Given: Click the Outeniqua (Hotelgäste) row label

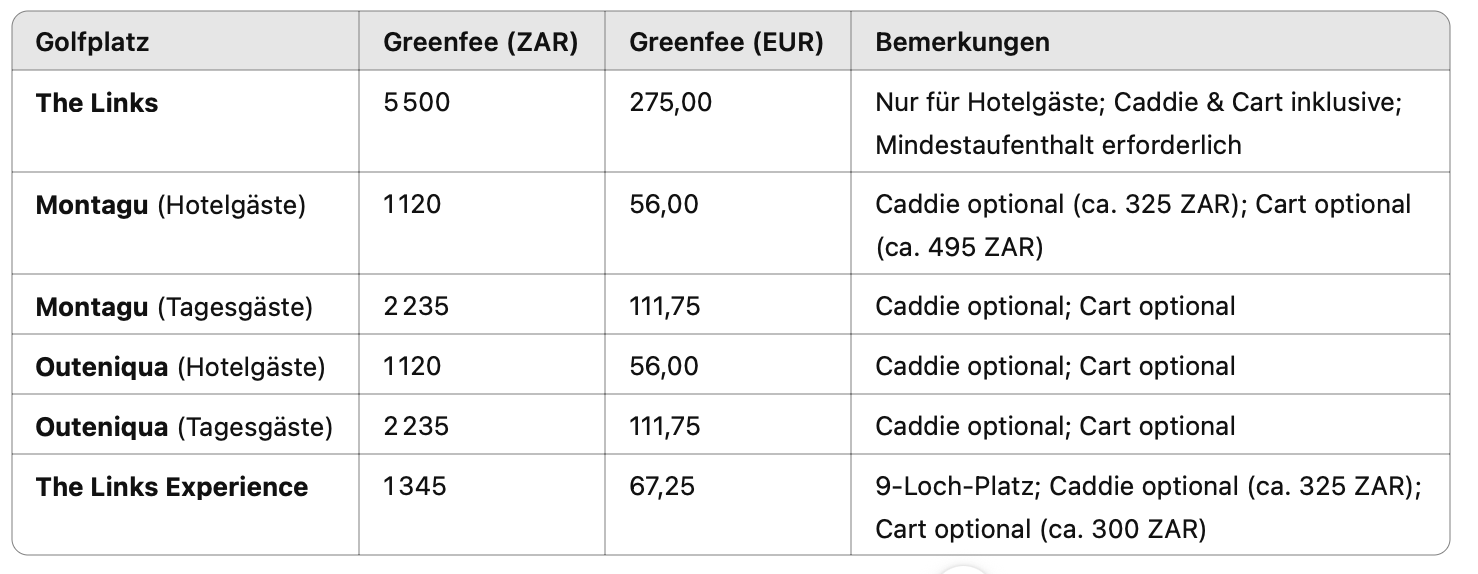Looking at the screenshot, I should click(180, 367).
